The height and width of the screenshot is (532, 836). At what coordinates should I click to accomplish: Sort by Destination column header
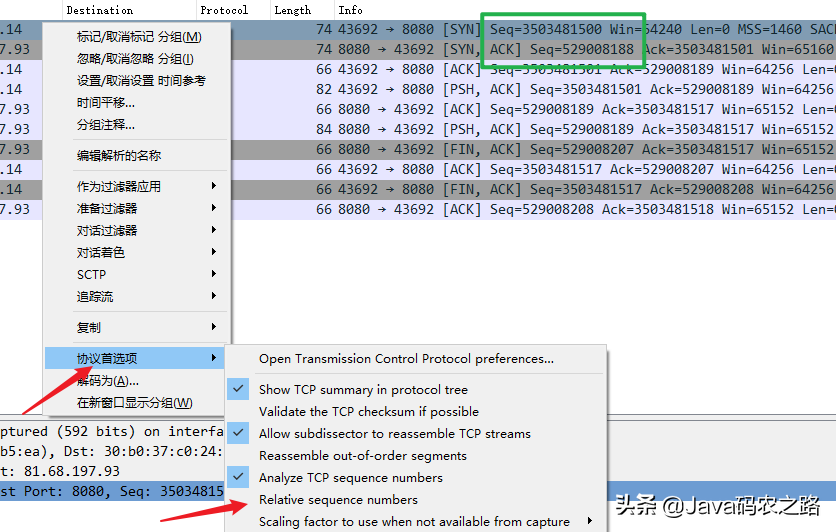[x=130, y=10]
